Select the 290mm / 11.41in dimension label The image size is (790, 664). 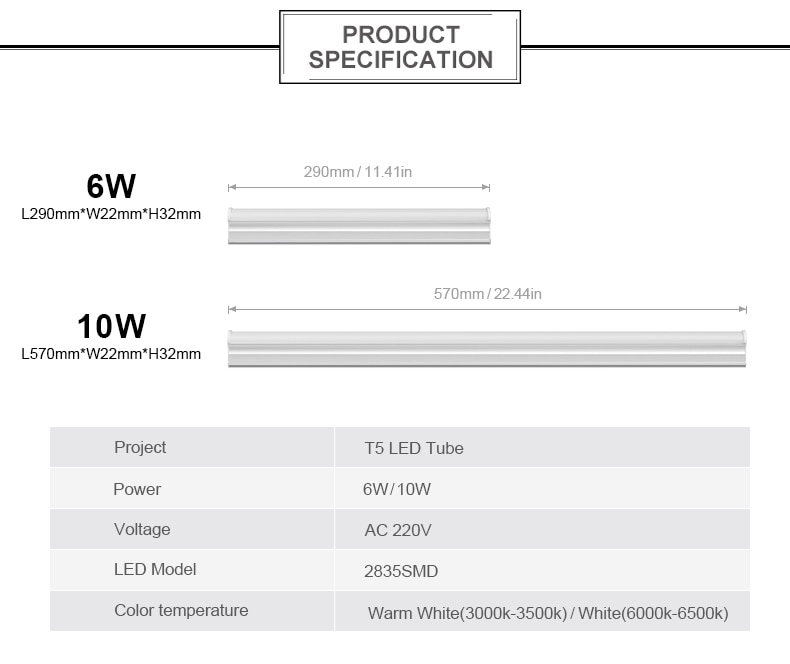point(358,172)
